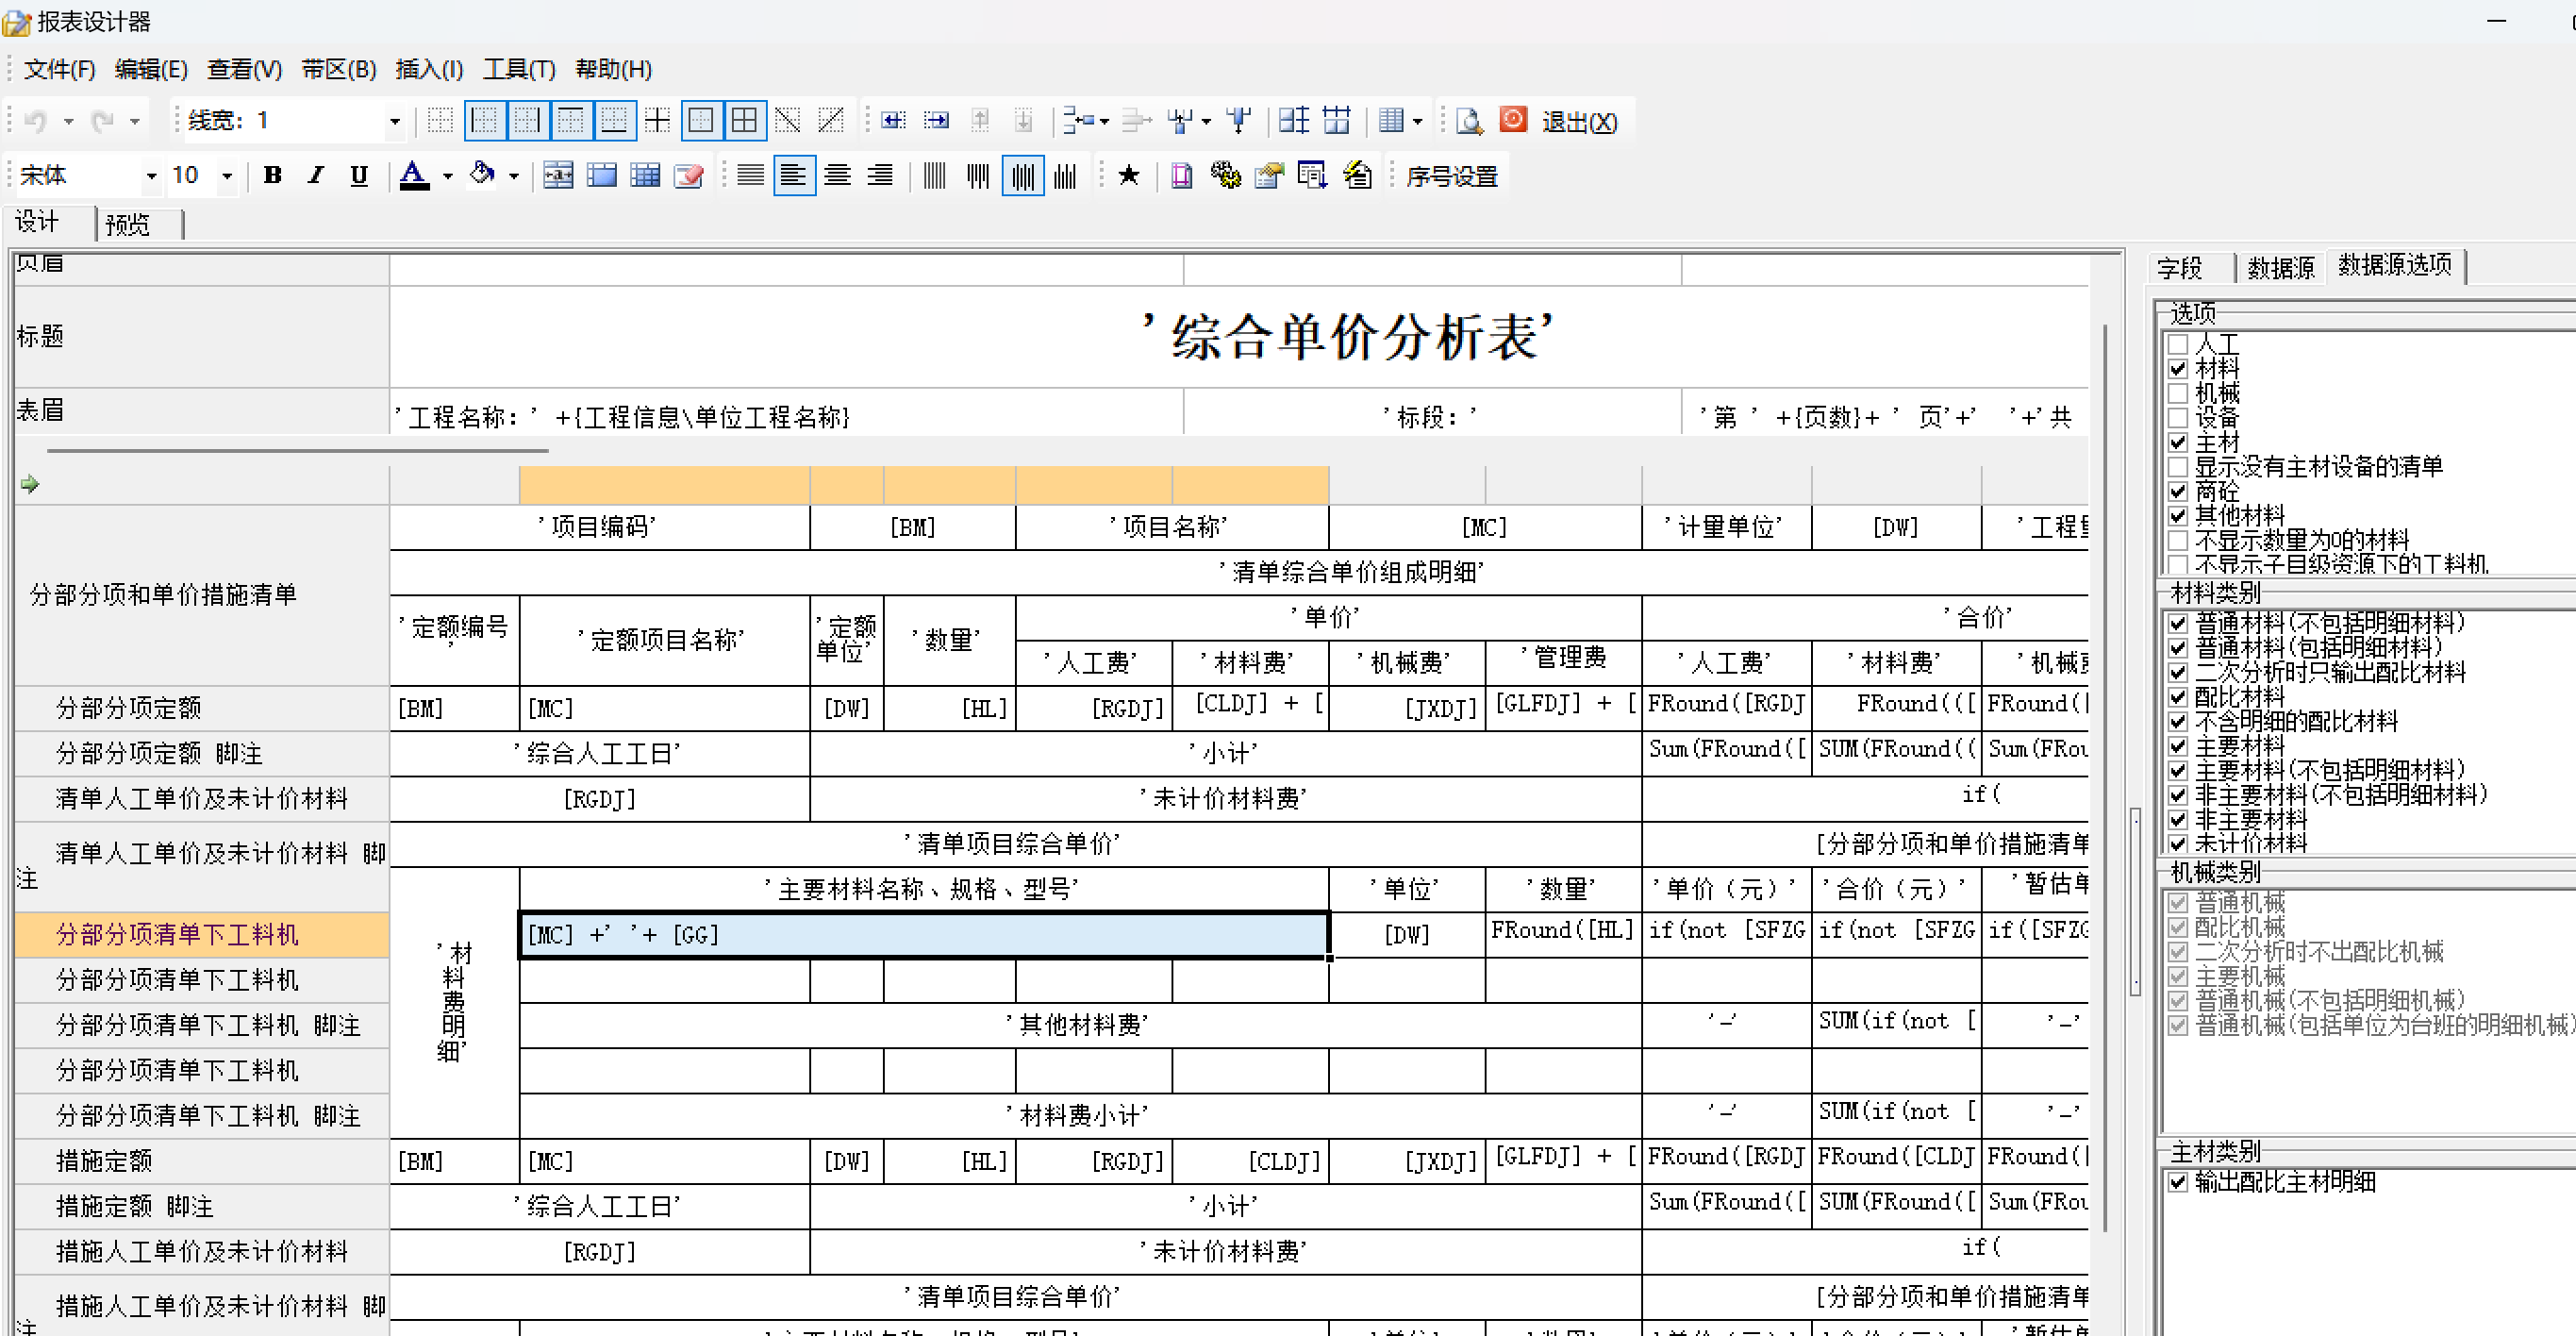This screenshot has height=1336, width=2576.
Task: Click the 退出(X) exit button
Action: point(1579,122)
